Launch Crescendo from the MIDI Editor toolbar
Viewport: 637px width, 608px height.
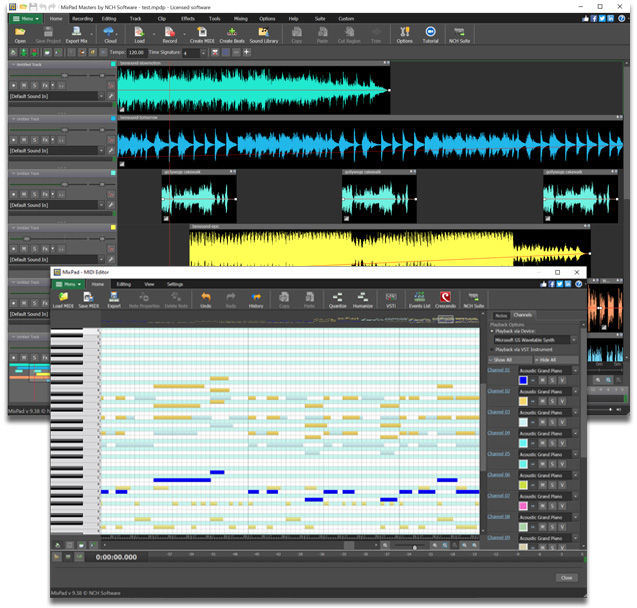tap(445, 300)
